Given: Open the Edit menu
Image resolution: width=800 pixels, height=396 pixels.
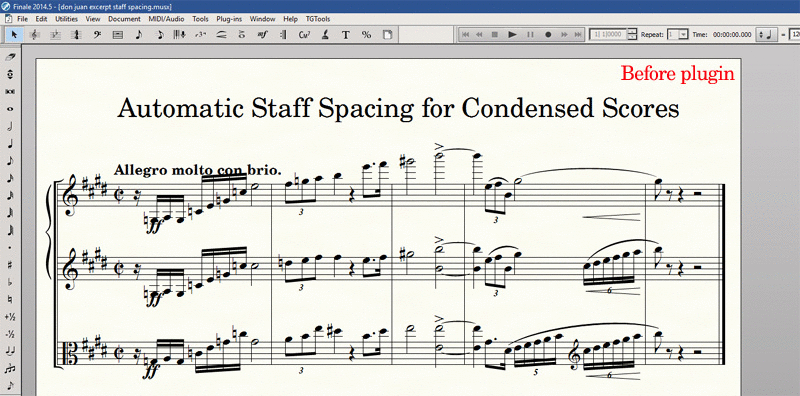Looking at the screenshot, I should (x=41, y=19).
